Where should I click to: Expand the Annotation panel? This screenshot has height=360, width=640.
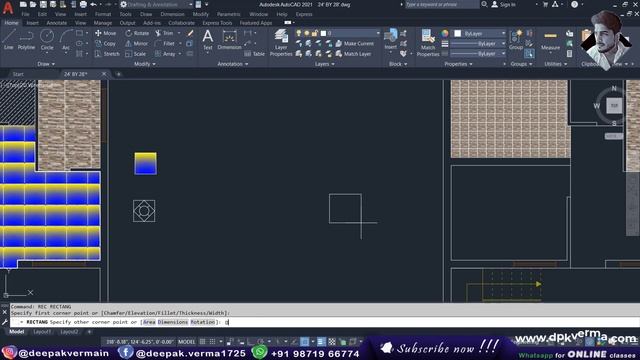coord(233,64)
